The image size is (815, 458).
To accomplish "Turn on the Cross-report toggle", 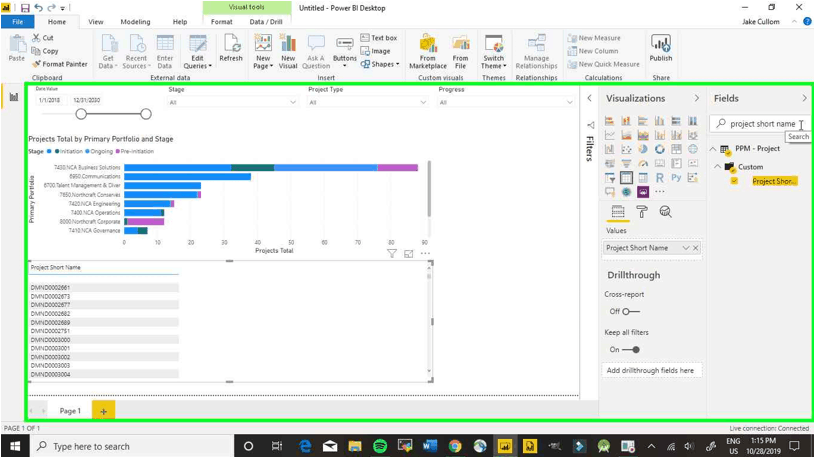I will [x=631, y=311].
